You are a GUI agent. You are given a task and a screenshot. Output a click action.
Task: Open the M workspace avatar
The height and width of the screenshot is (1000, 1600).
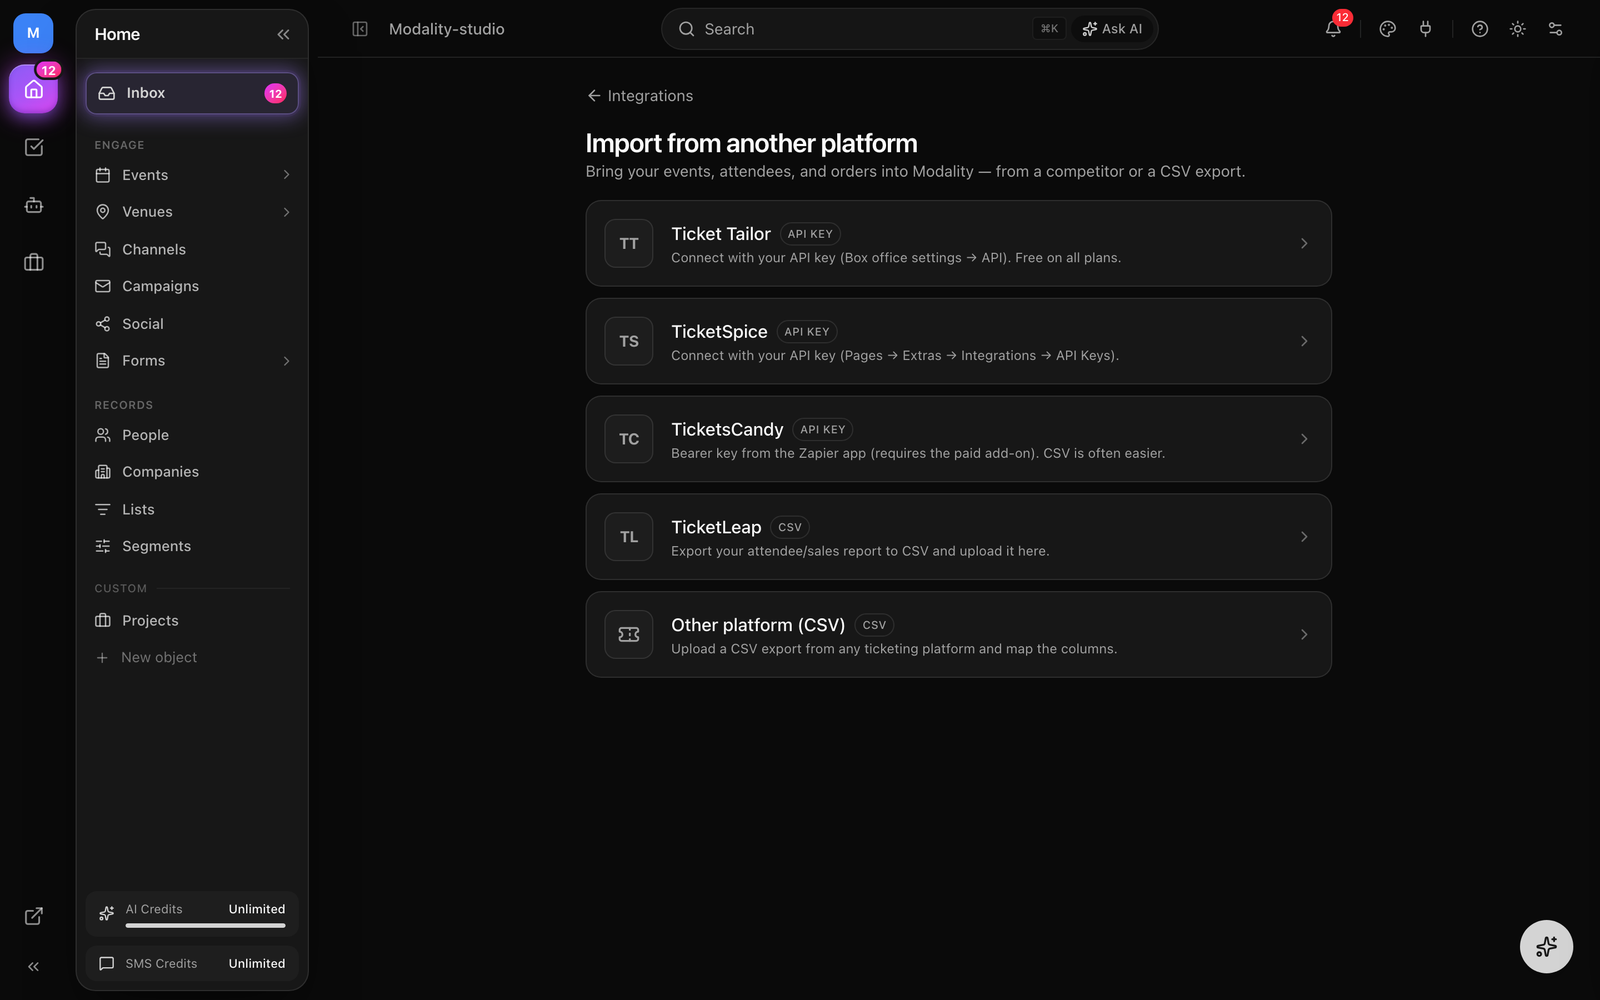33,33
